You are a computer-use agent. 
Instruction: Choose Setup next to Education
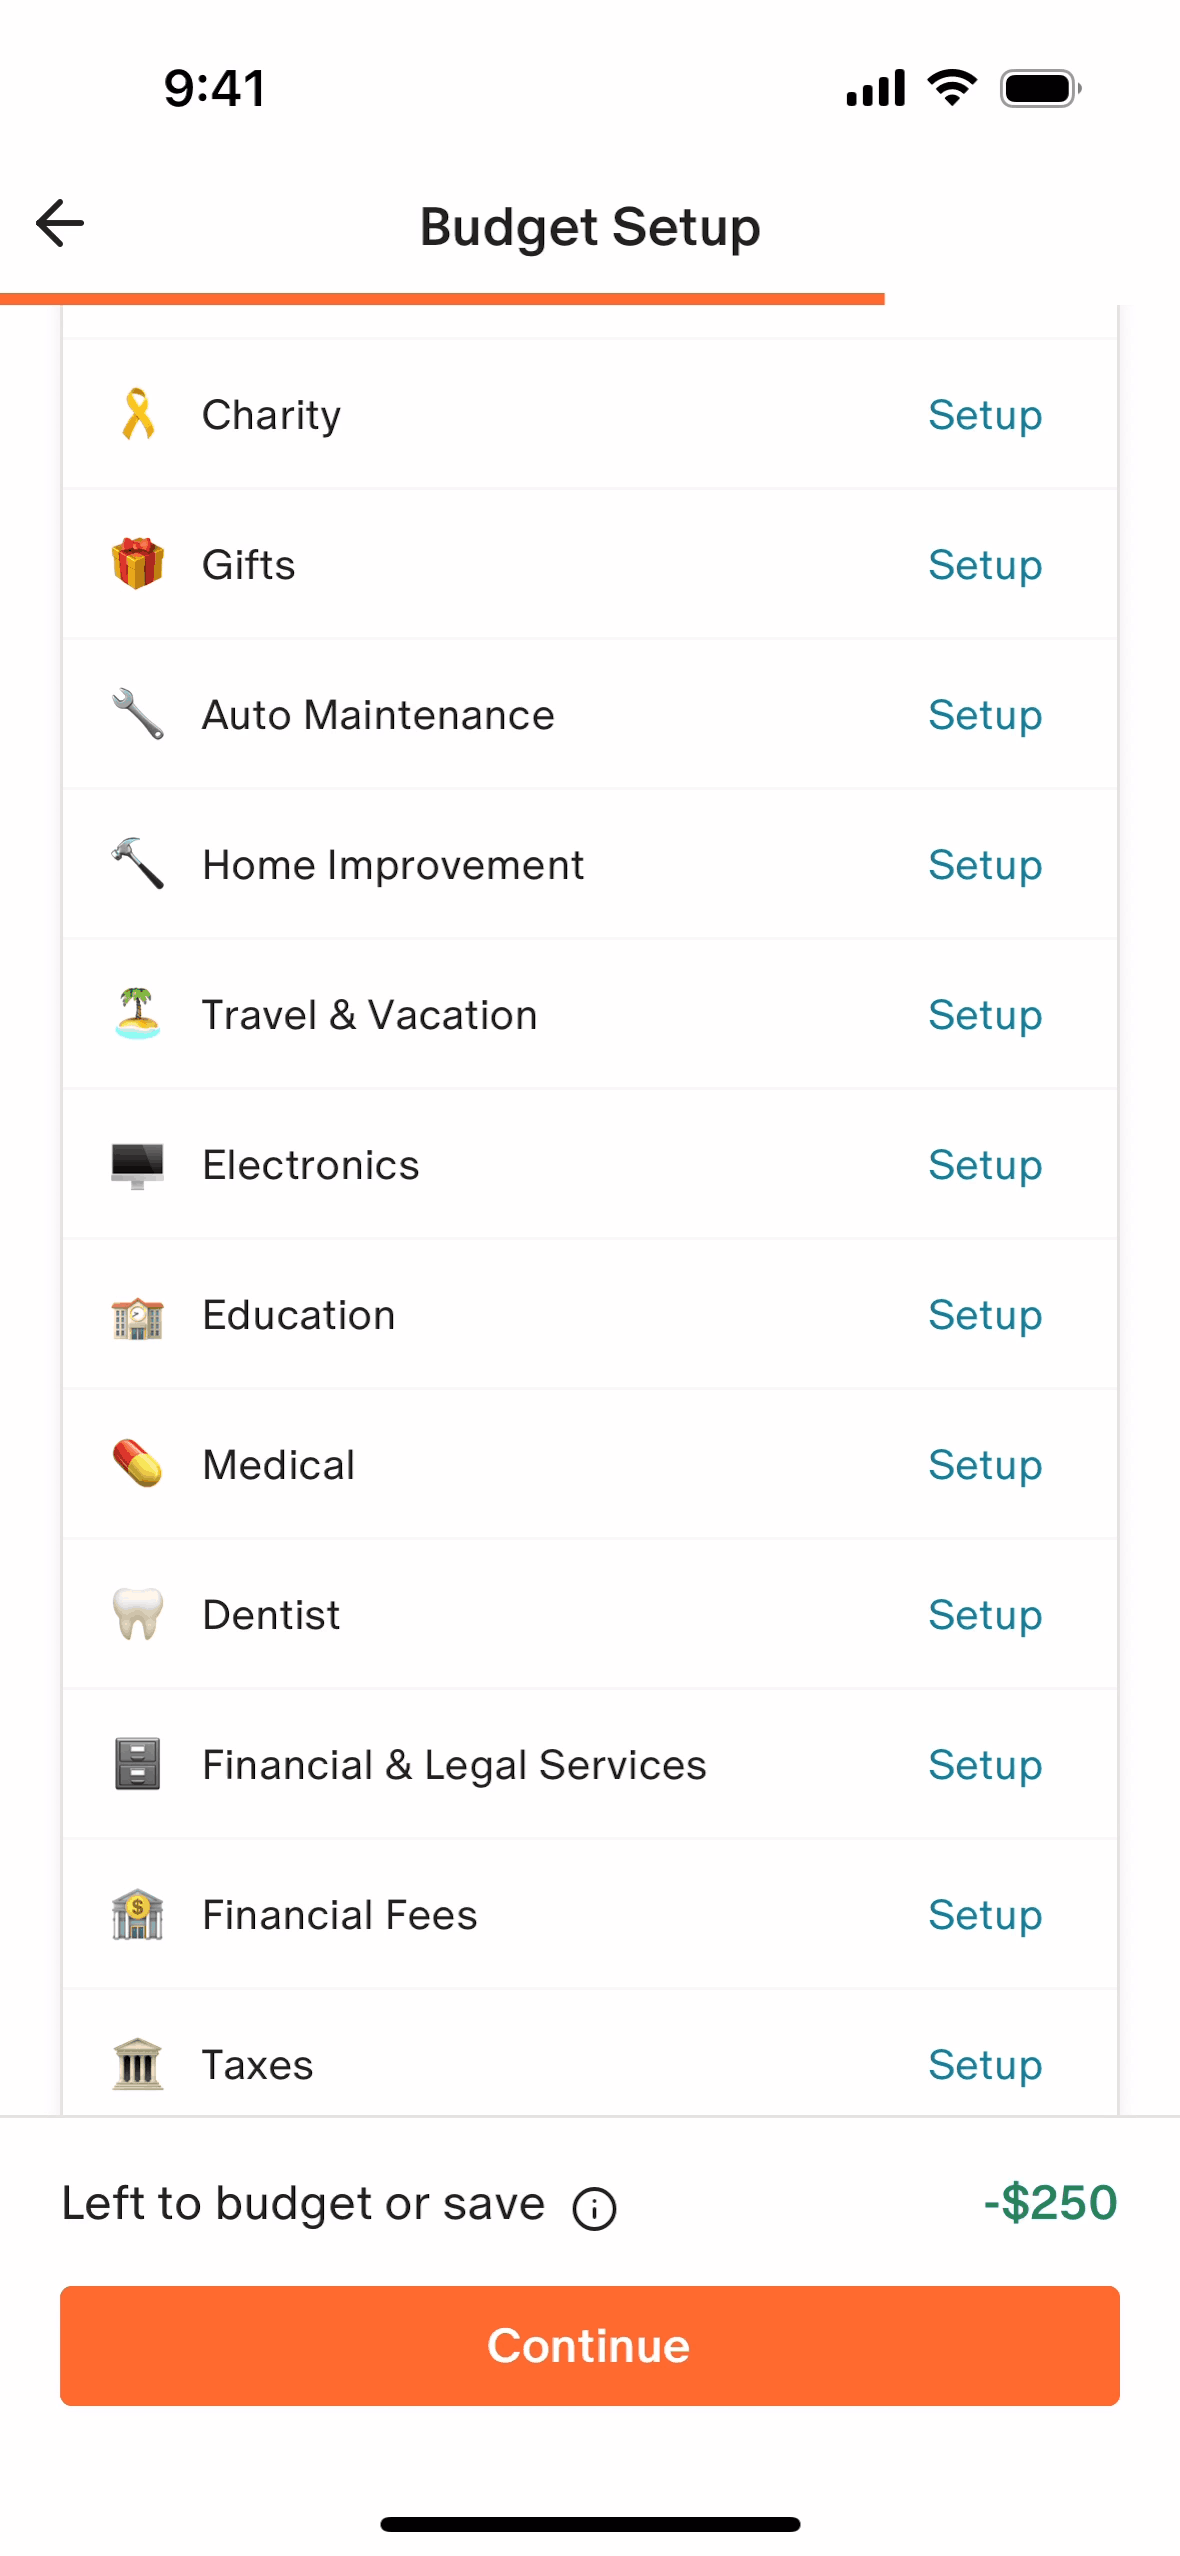click(985, 1315)
